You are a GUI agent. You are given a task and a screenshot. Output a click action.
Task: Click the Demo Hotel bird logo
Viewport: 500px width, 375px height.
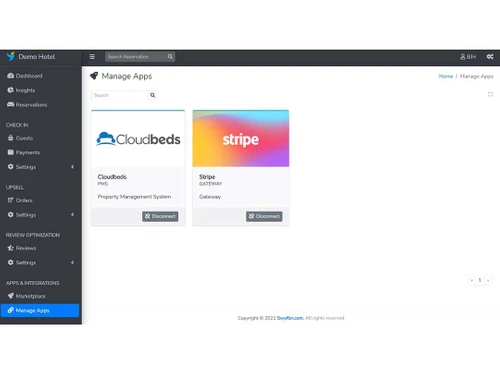(11, 56)
